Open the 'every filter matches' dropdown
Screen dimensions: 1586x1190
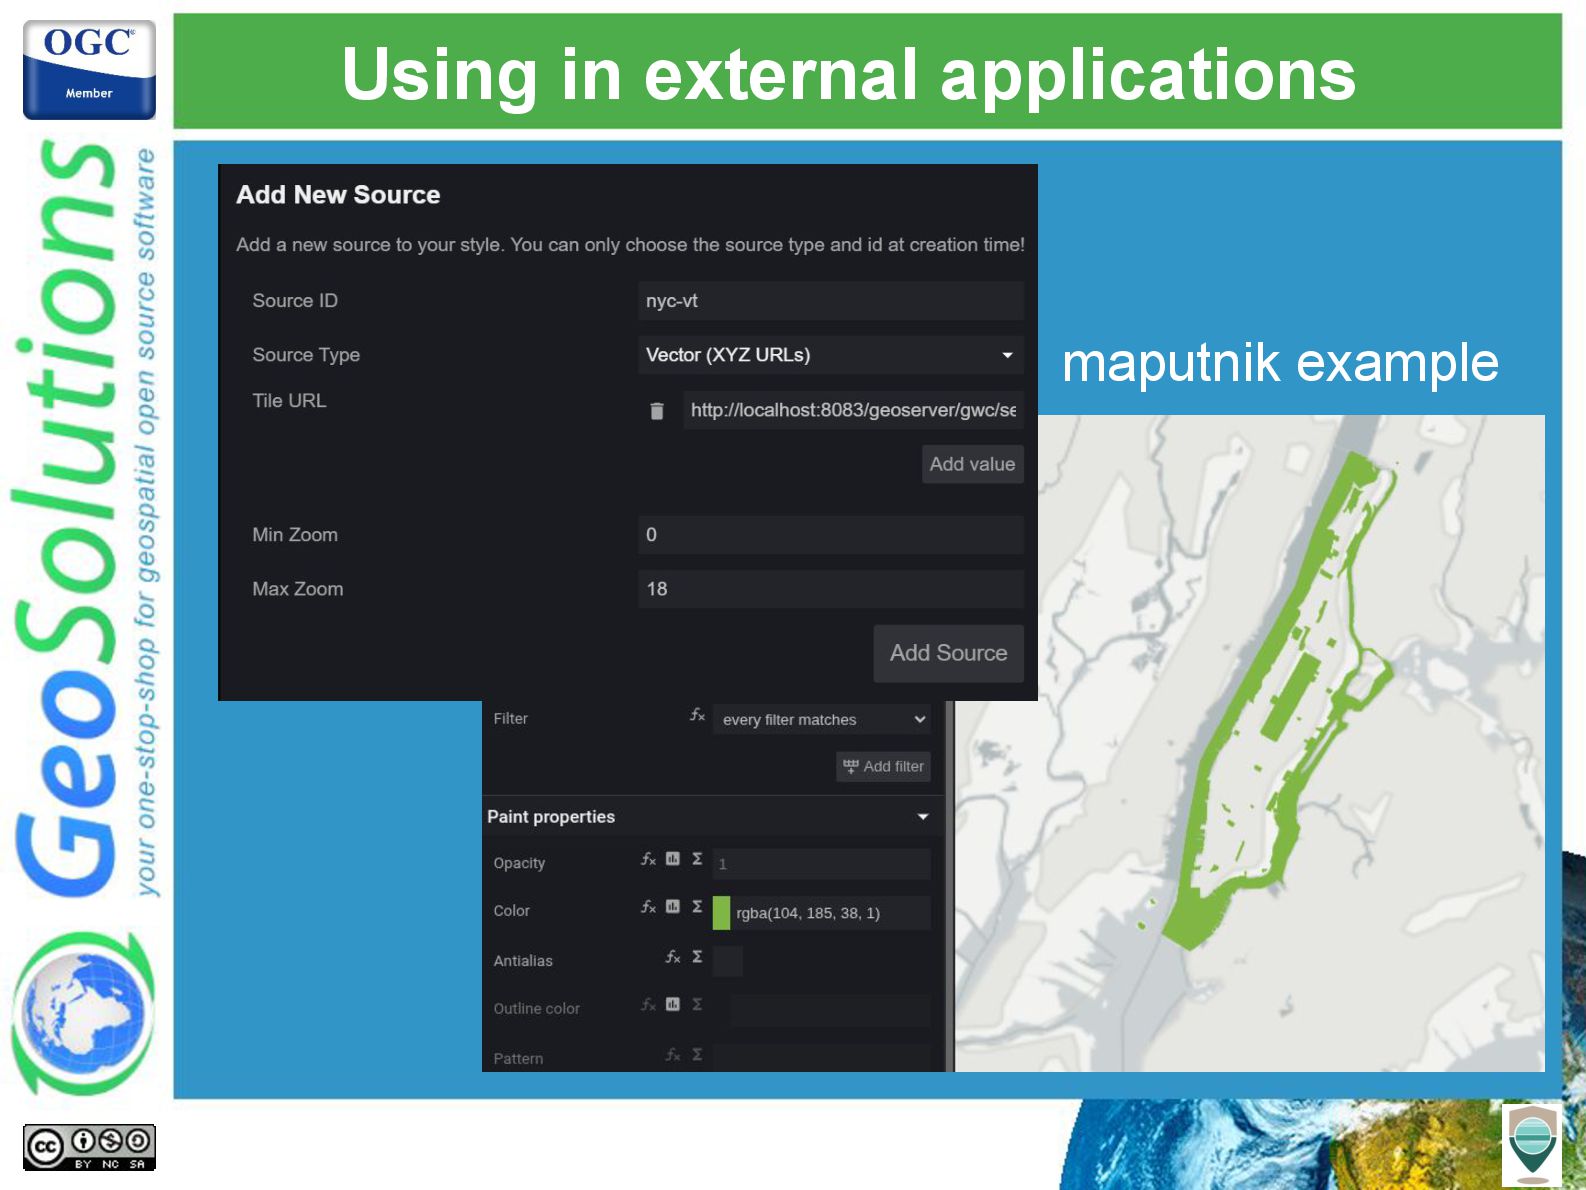[x=822, y=720]
